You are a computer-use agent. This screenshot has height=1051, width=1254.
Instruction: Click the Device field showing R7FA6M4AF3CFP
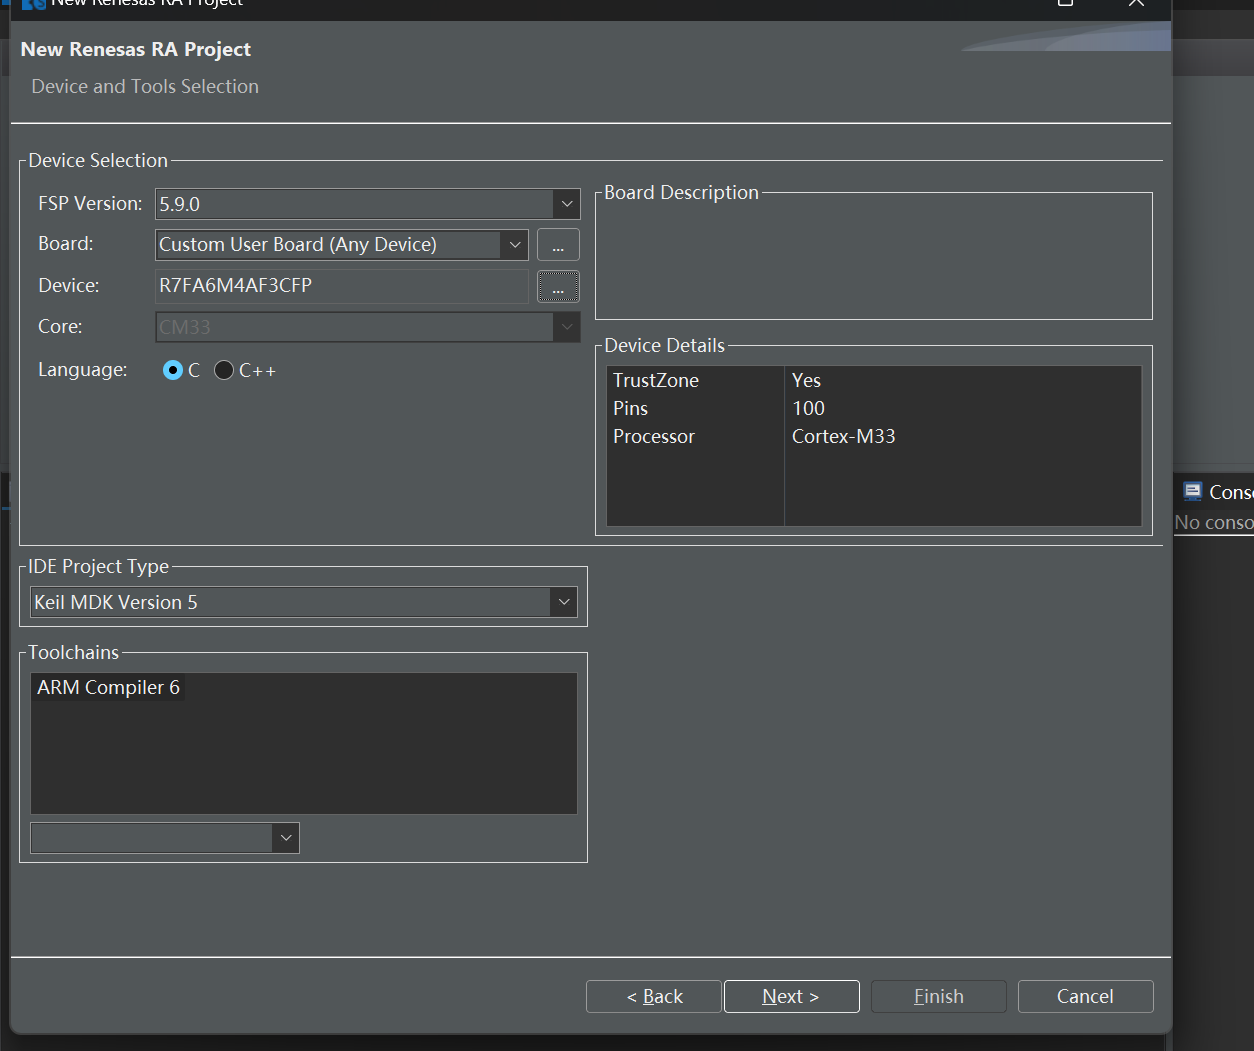coord(342,286)
